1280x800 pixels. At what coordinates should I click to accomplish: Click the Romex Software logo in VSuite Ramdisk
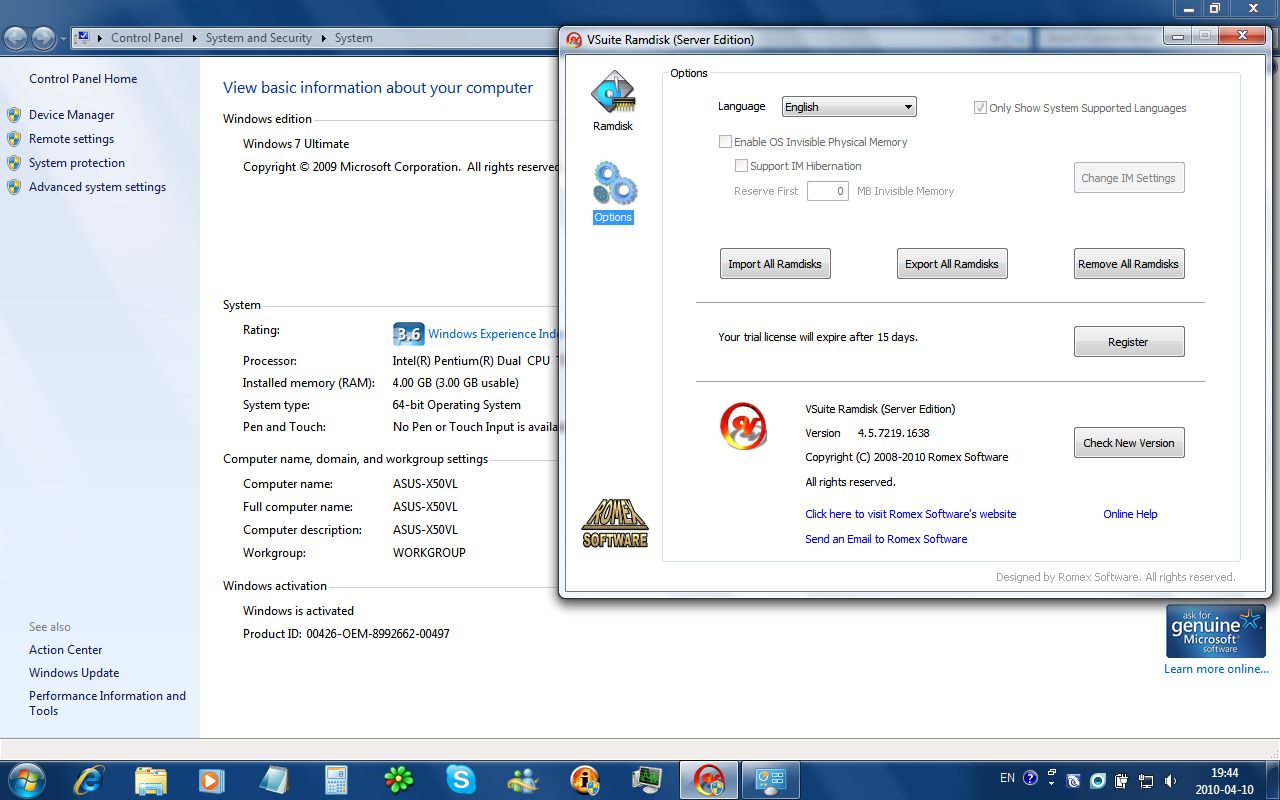pyautogui.click(x=615, y=523)
